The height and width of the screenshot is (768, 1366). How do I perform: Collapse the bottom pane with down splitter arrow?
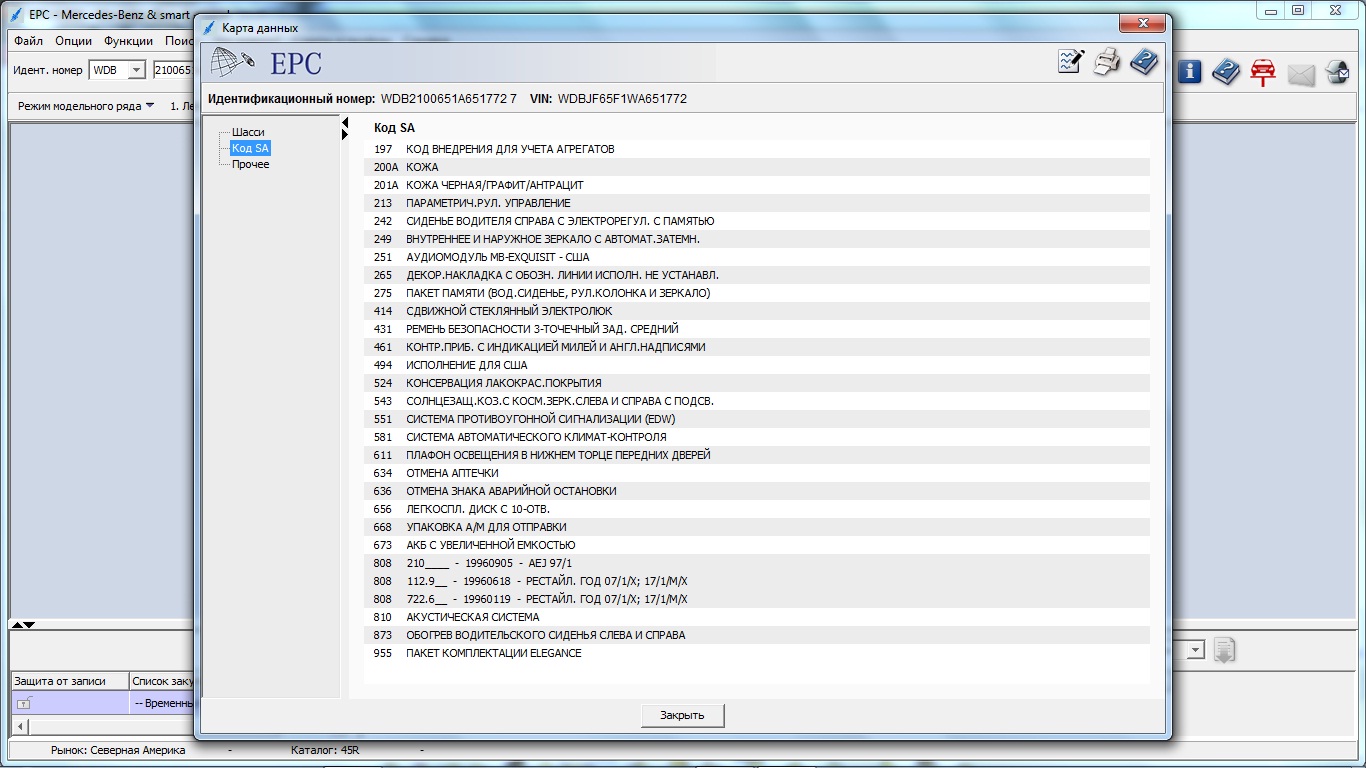point(30,625)
